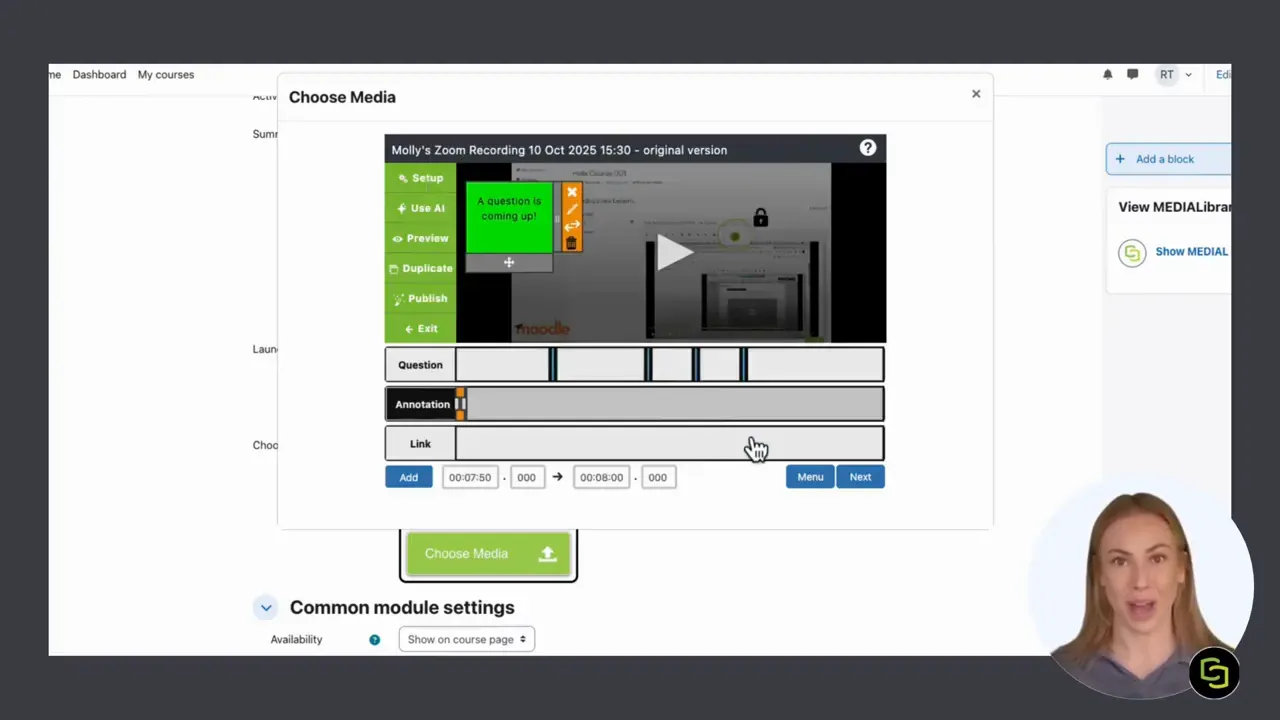Collapse the Common module settings section

[266, 608]
